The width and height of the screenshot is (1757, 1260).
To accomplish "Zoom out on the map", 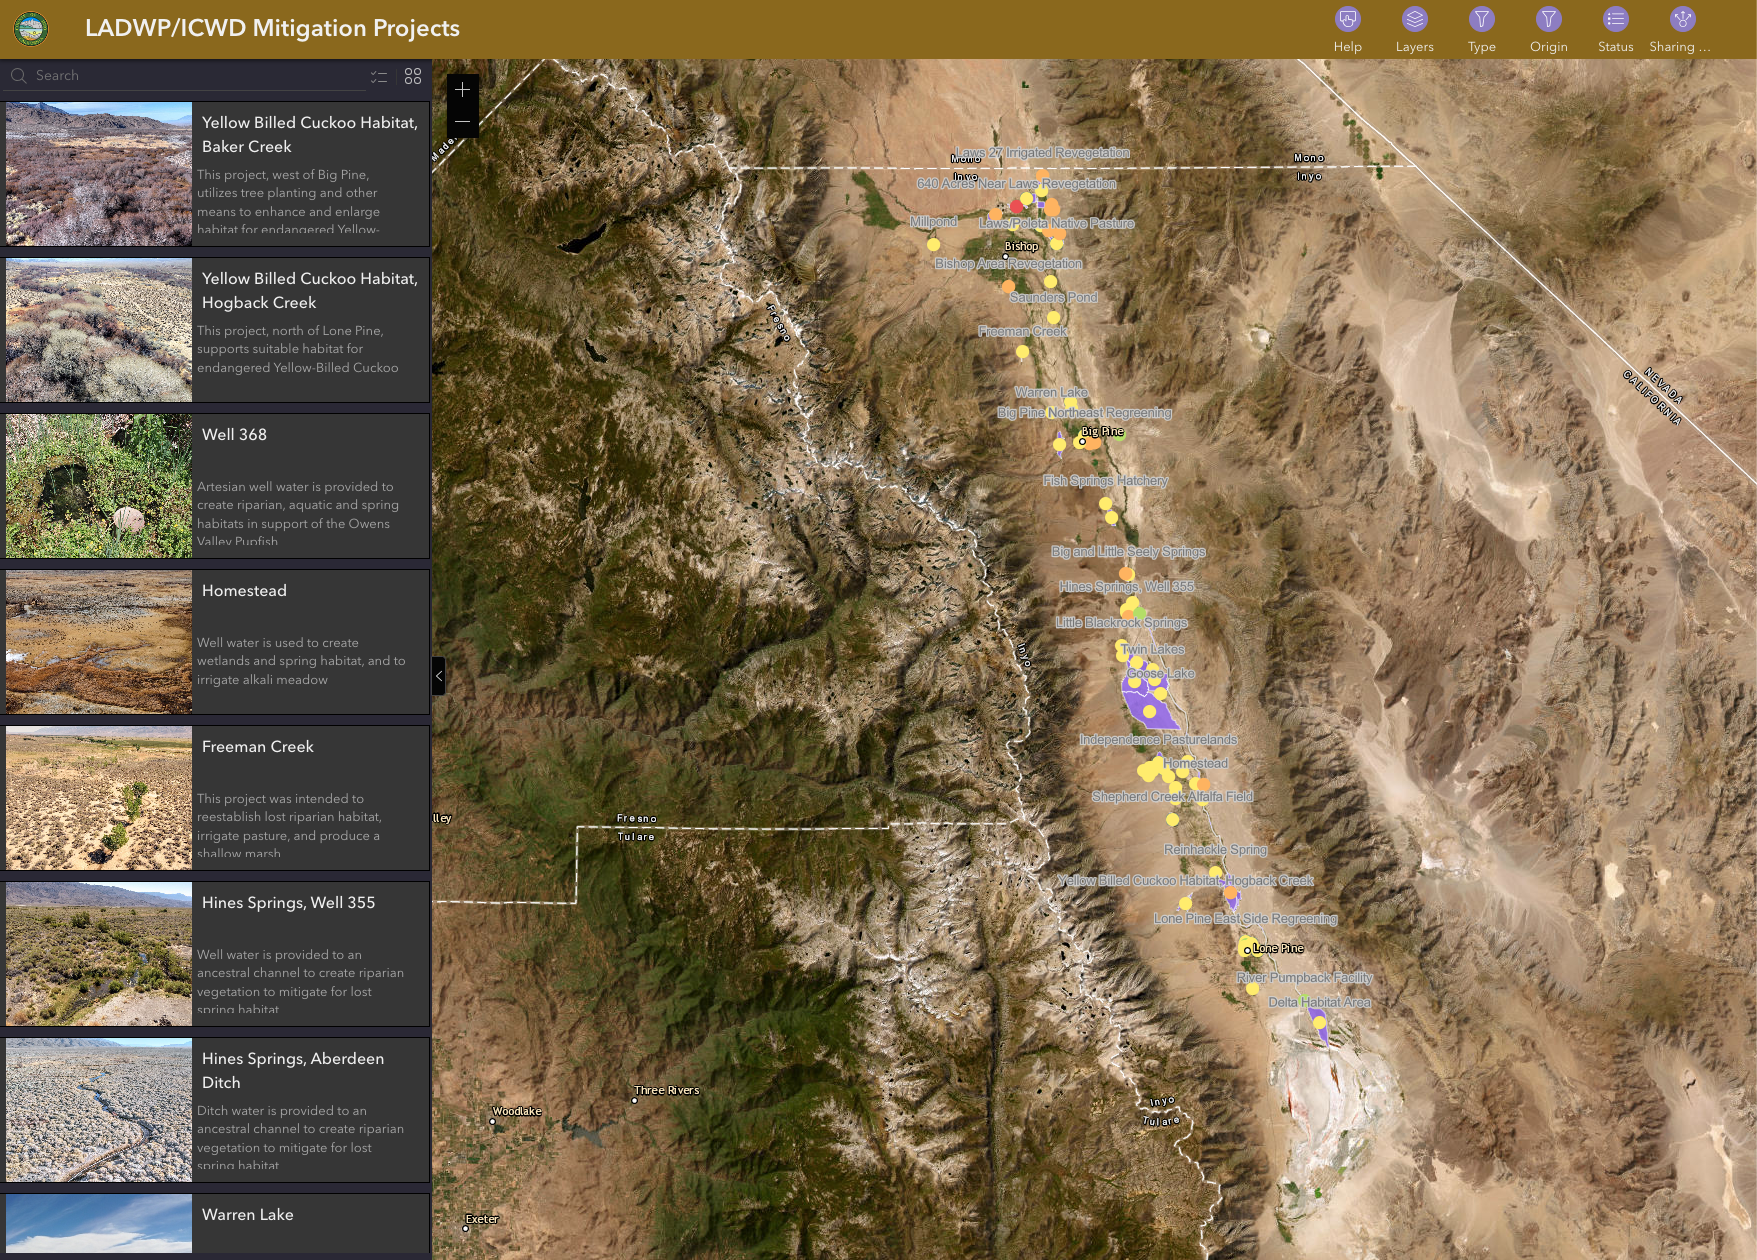I will point(462,121).
